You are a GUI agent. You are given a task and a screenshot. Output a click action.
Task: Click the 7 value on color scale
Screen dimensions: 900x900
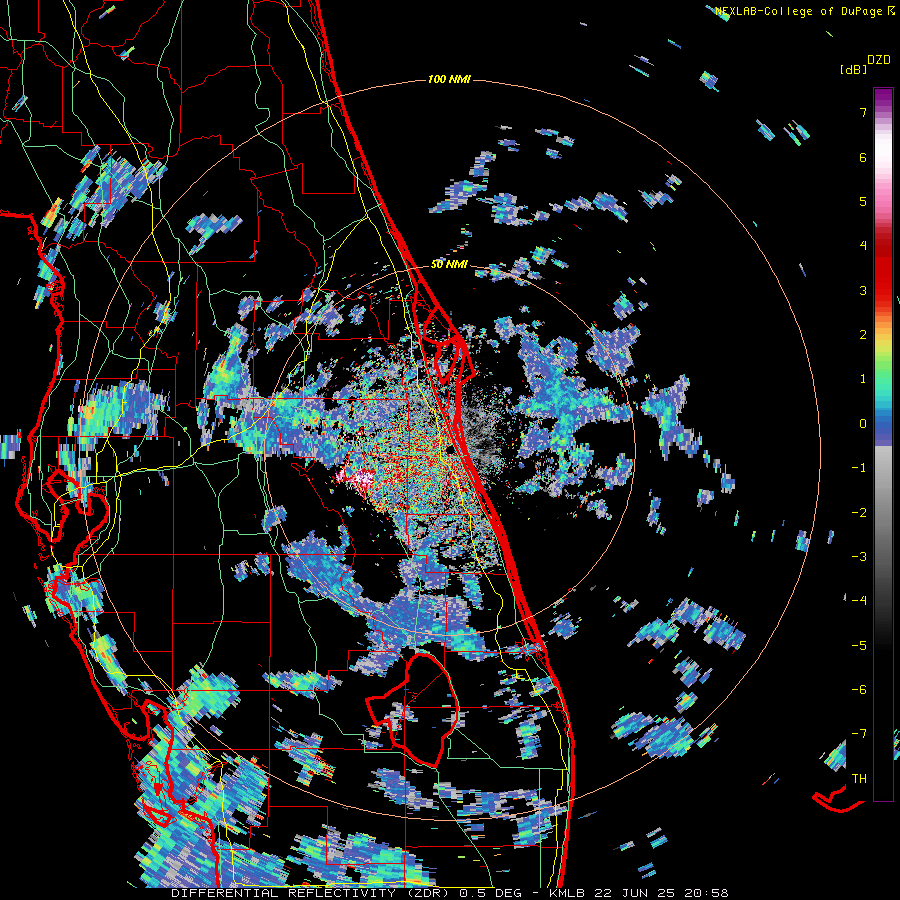[863, 112]
